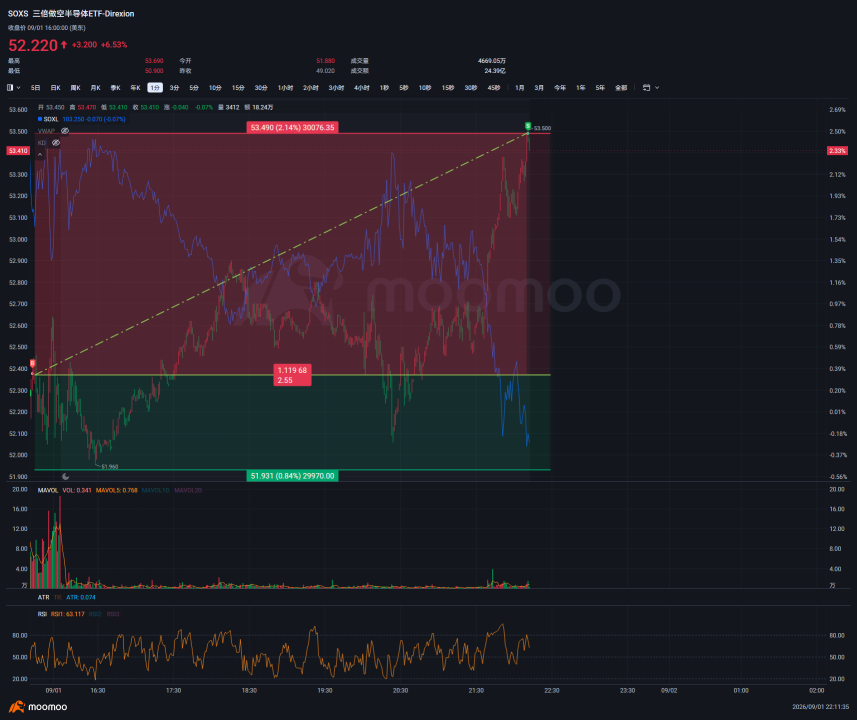Set chart range to 5年

[600, 87]
